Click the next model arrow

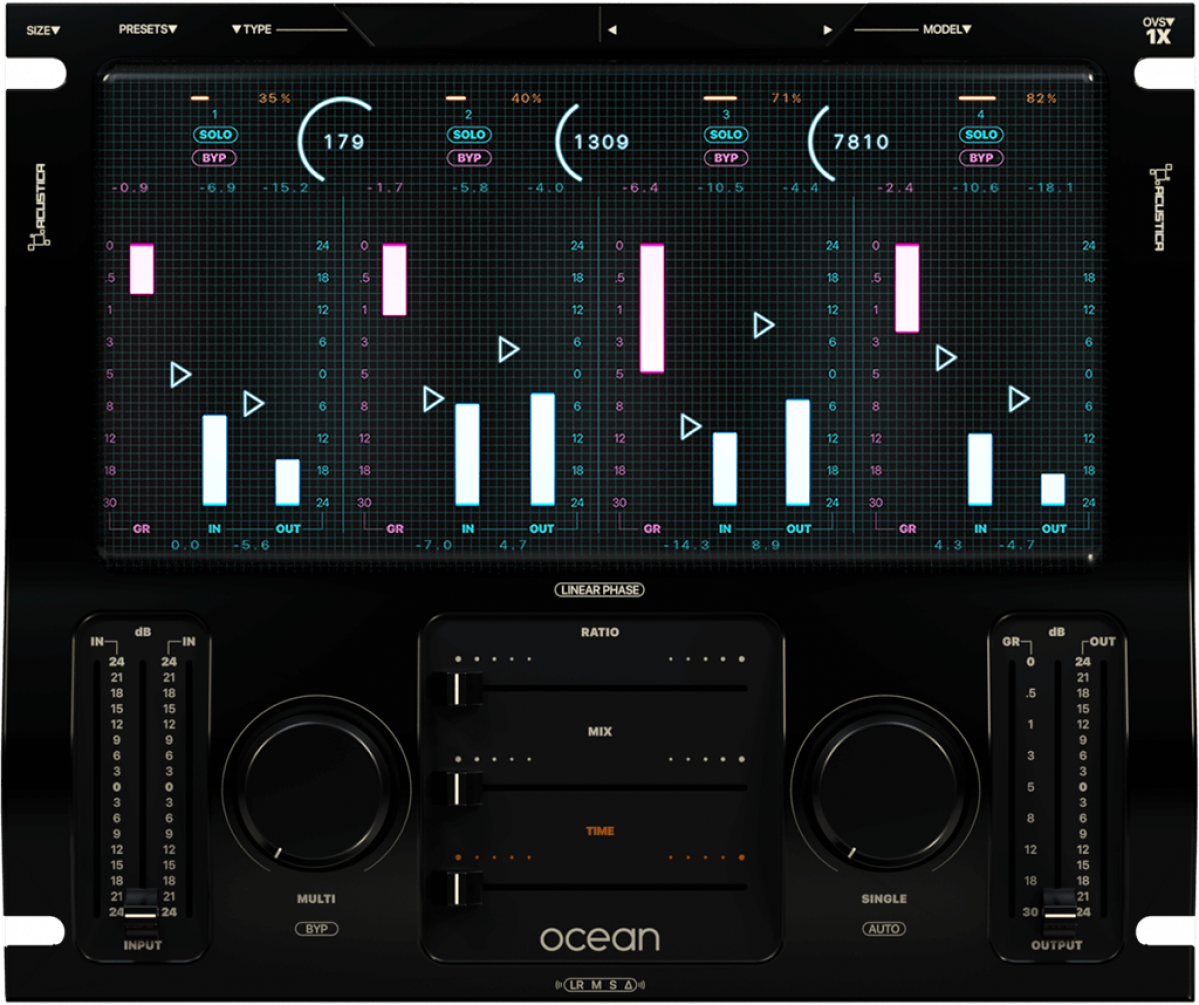(x=825, y=29)
